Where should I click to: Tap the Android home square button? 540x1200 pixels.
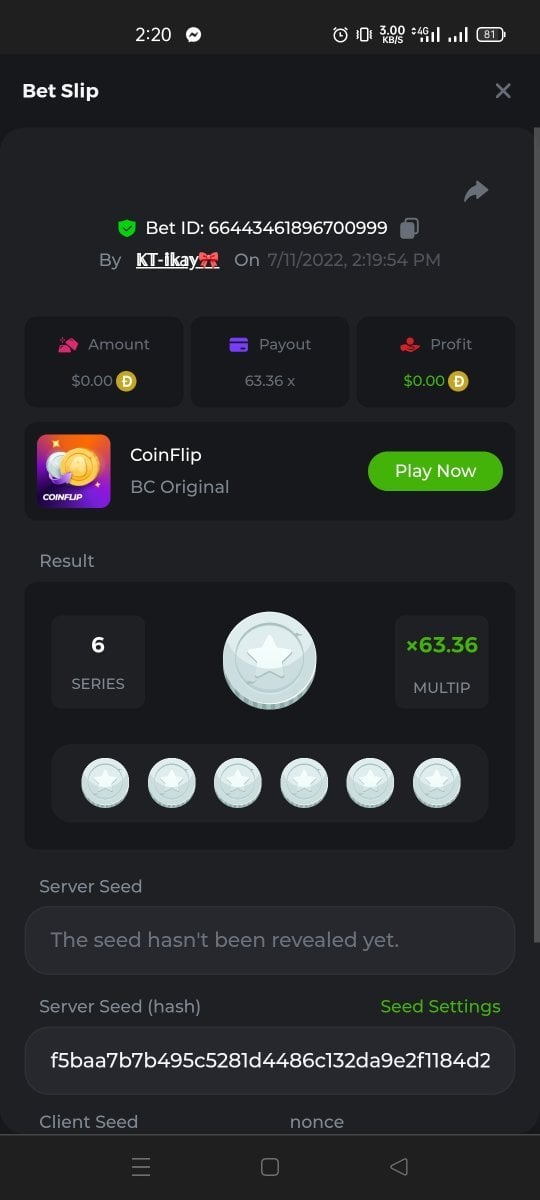click(269, 1166)
